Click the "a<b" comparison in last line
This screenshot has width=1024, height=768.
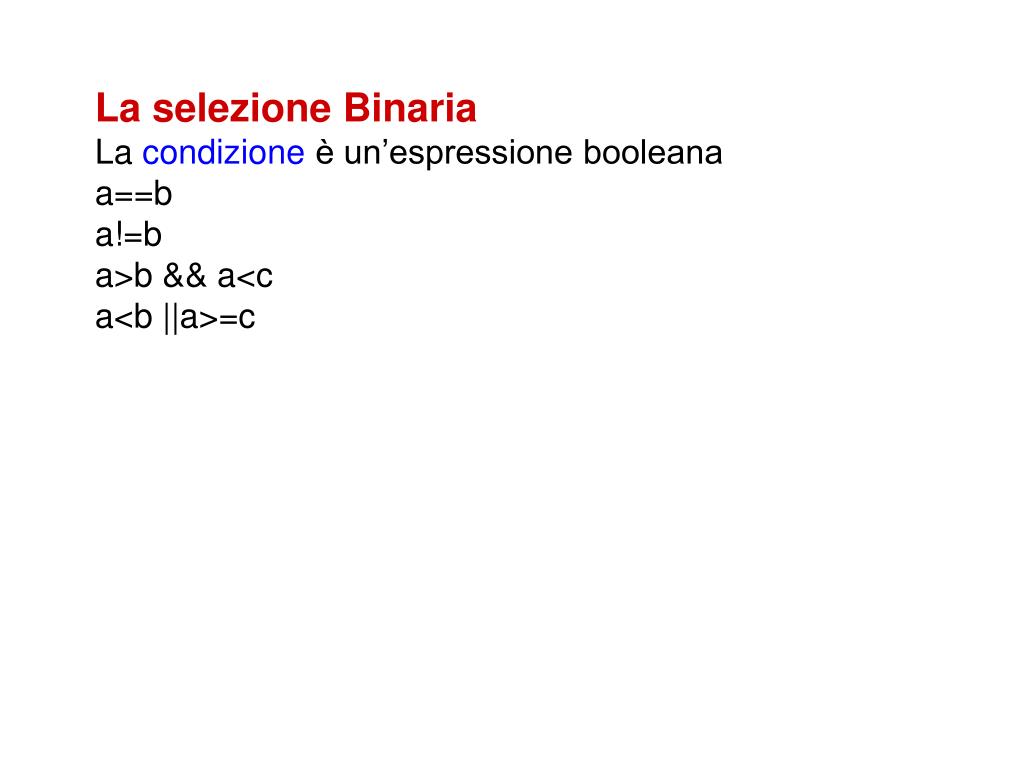point(124,317)
